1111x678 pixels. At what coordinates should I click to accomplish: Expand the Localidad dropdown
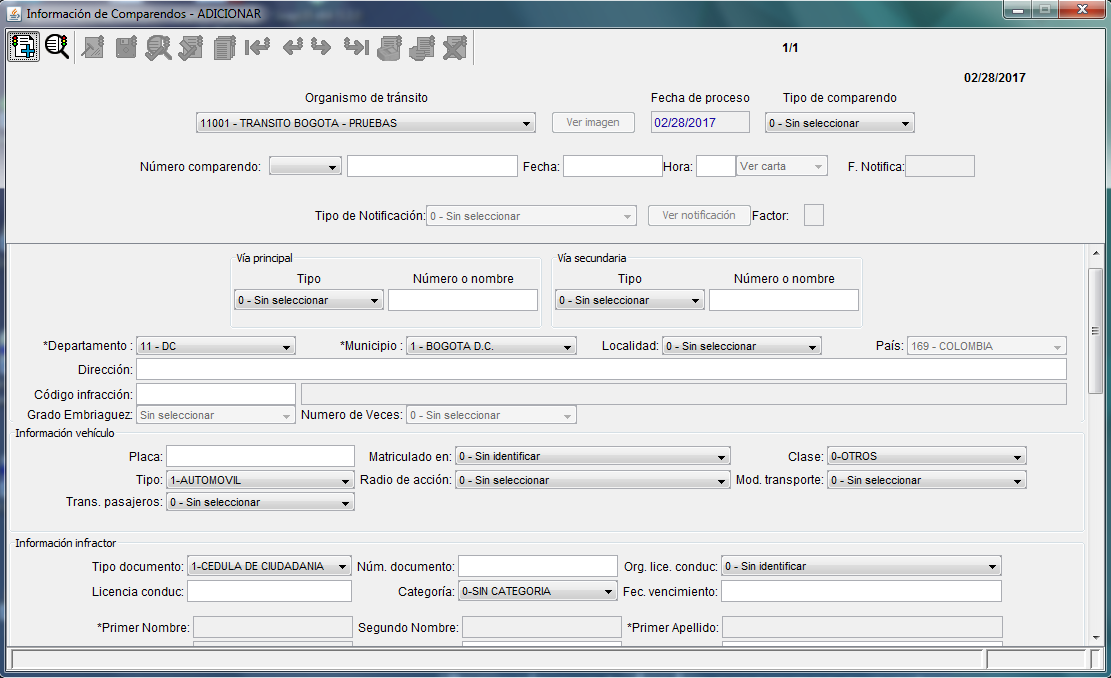[741, 346]
